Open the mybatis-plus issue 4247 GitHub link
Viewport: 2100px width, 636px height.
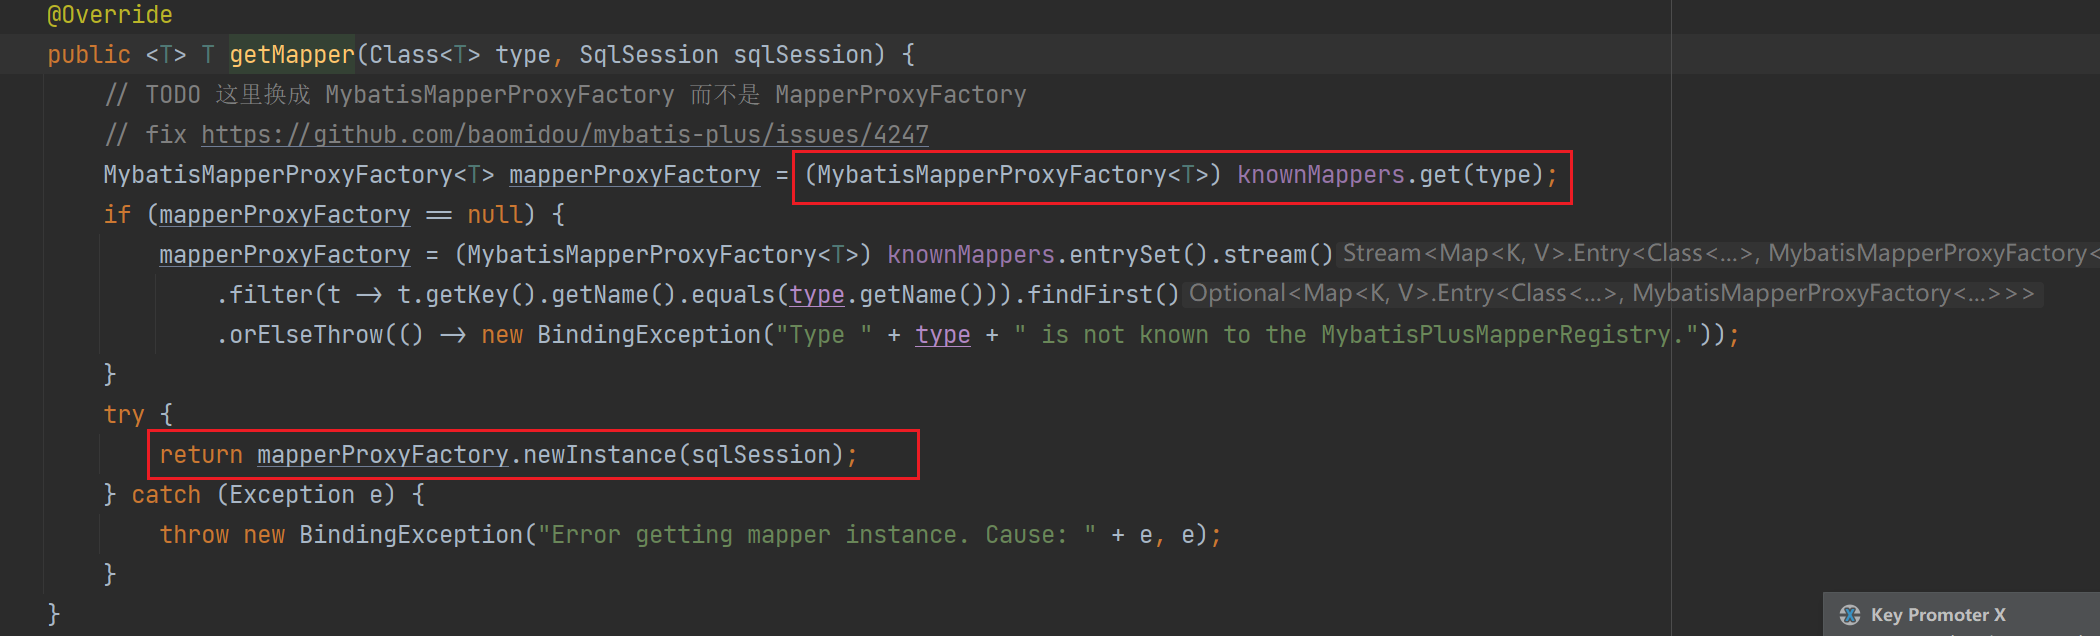[x=564, y=135]
